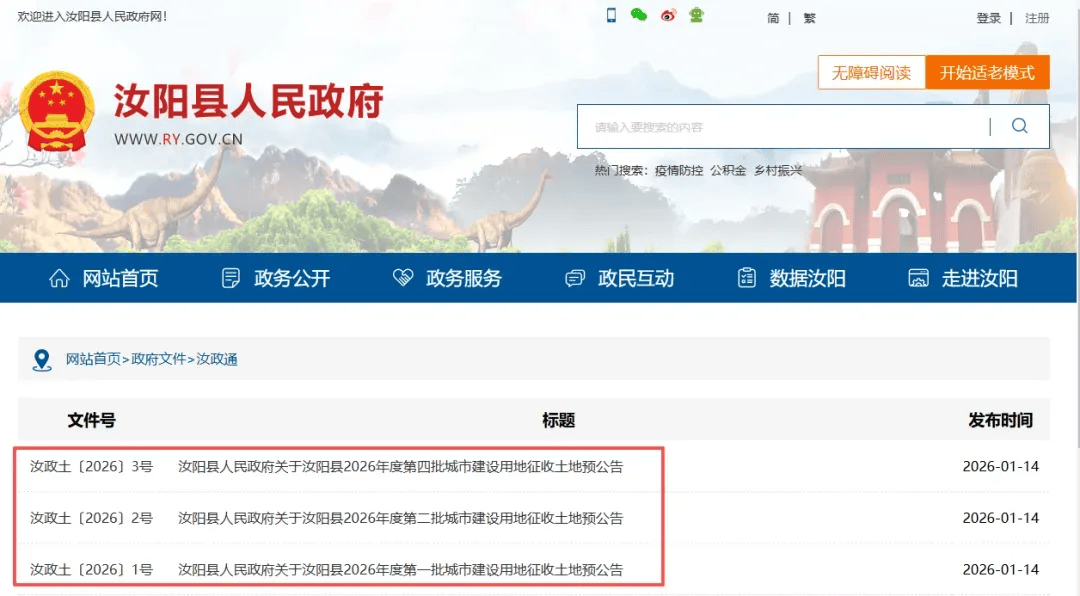The height and width of the screenshot is (596, 1080).
Task: Open 无障碍阅读 accessibility reading
Action: (x=871, y=73)
